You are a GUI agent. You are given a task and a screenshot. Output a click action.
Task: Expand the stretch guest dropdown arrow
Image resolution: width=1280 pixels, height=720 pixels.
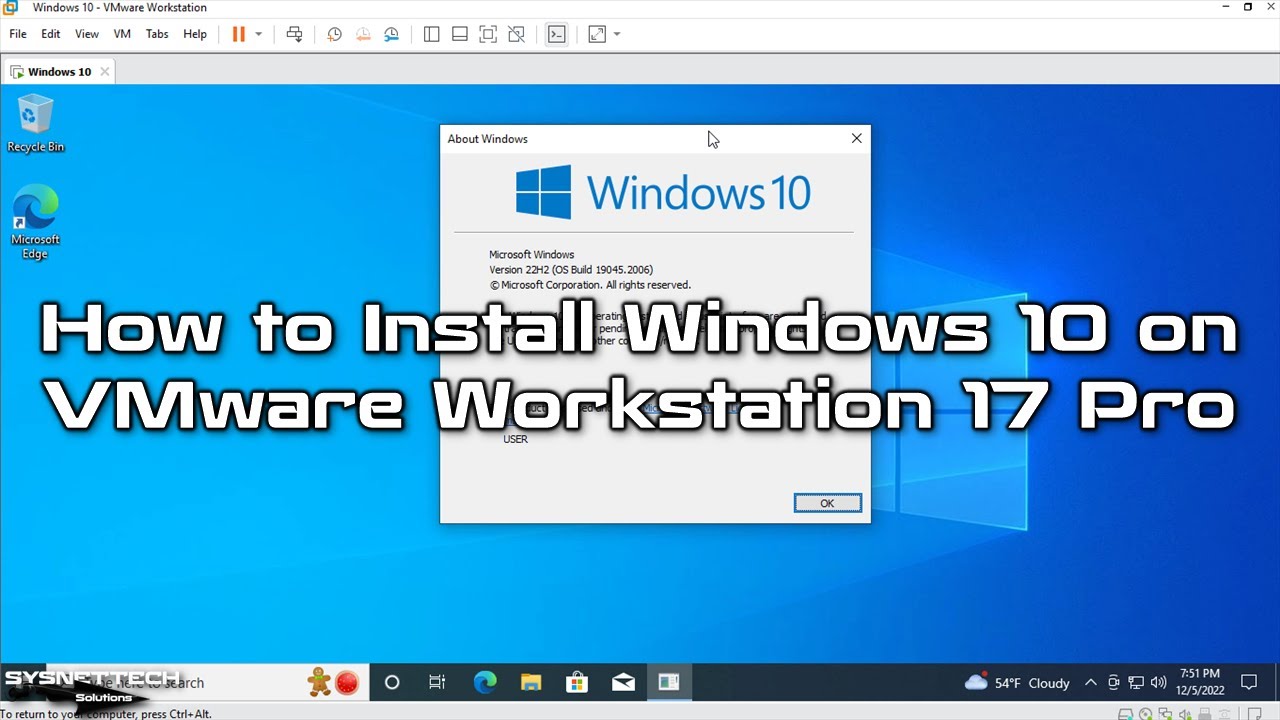click(617, 34)
